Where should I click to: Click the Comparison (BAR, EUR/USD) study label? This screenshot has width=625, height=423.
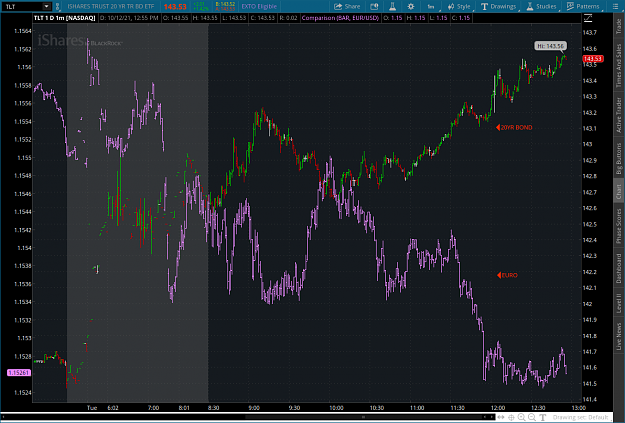click(340, 18)
